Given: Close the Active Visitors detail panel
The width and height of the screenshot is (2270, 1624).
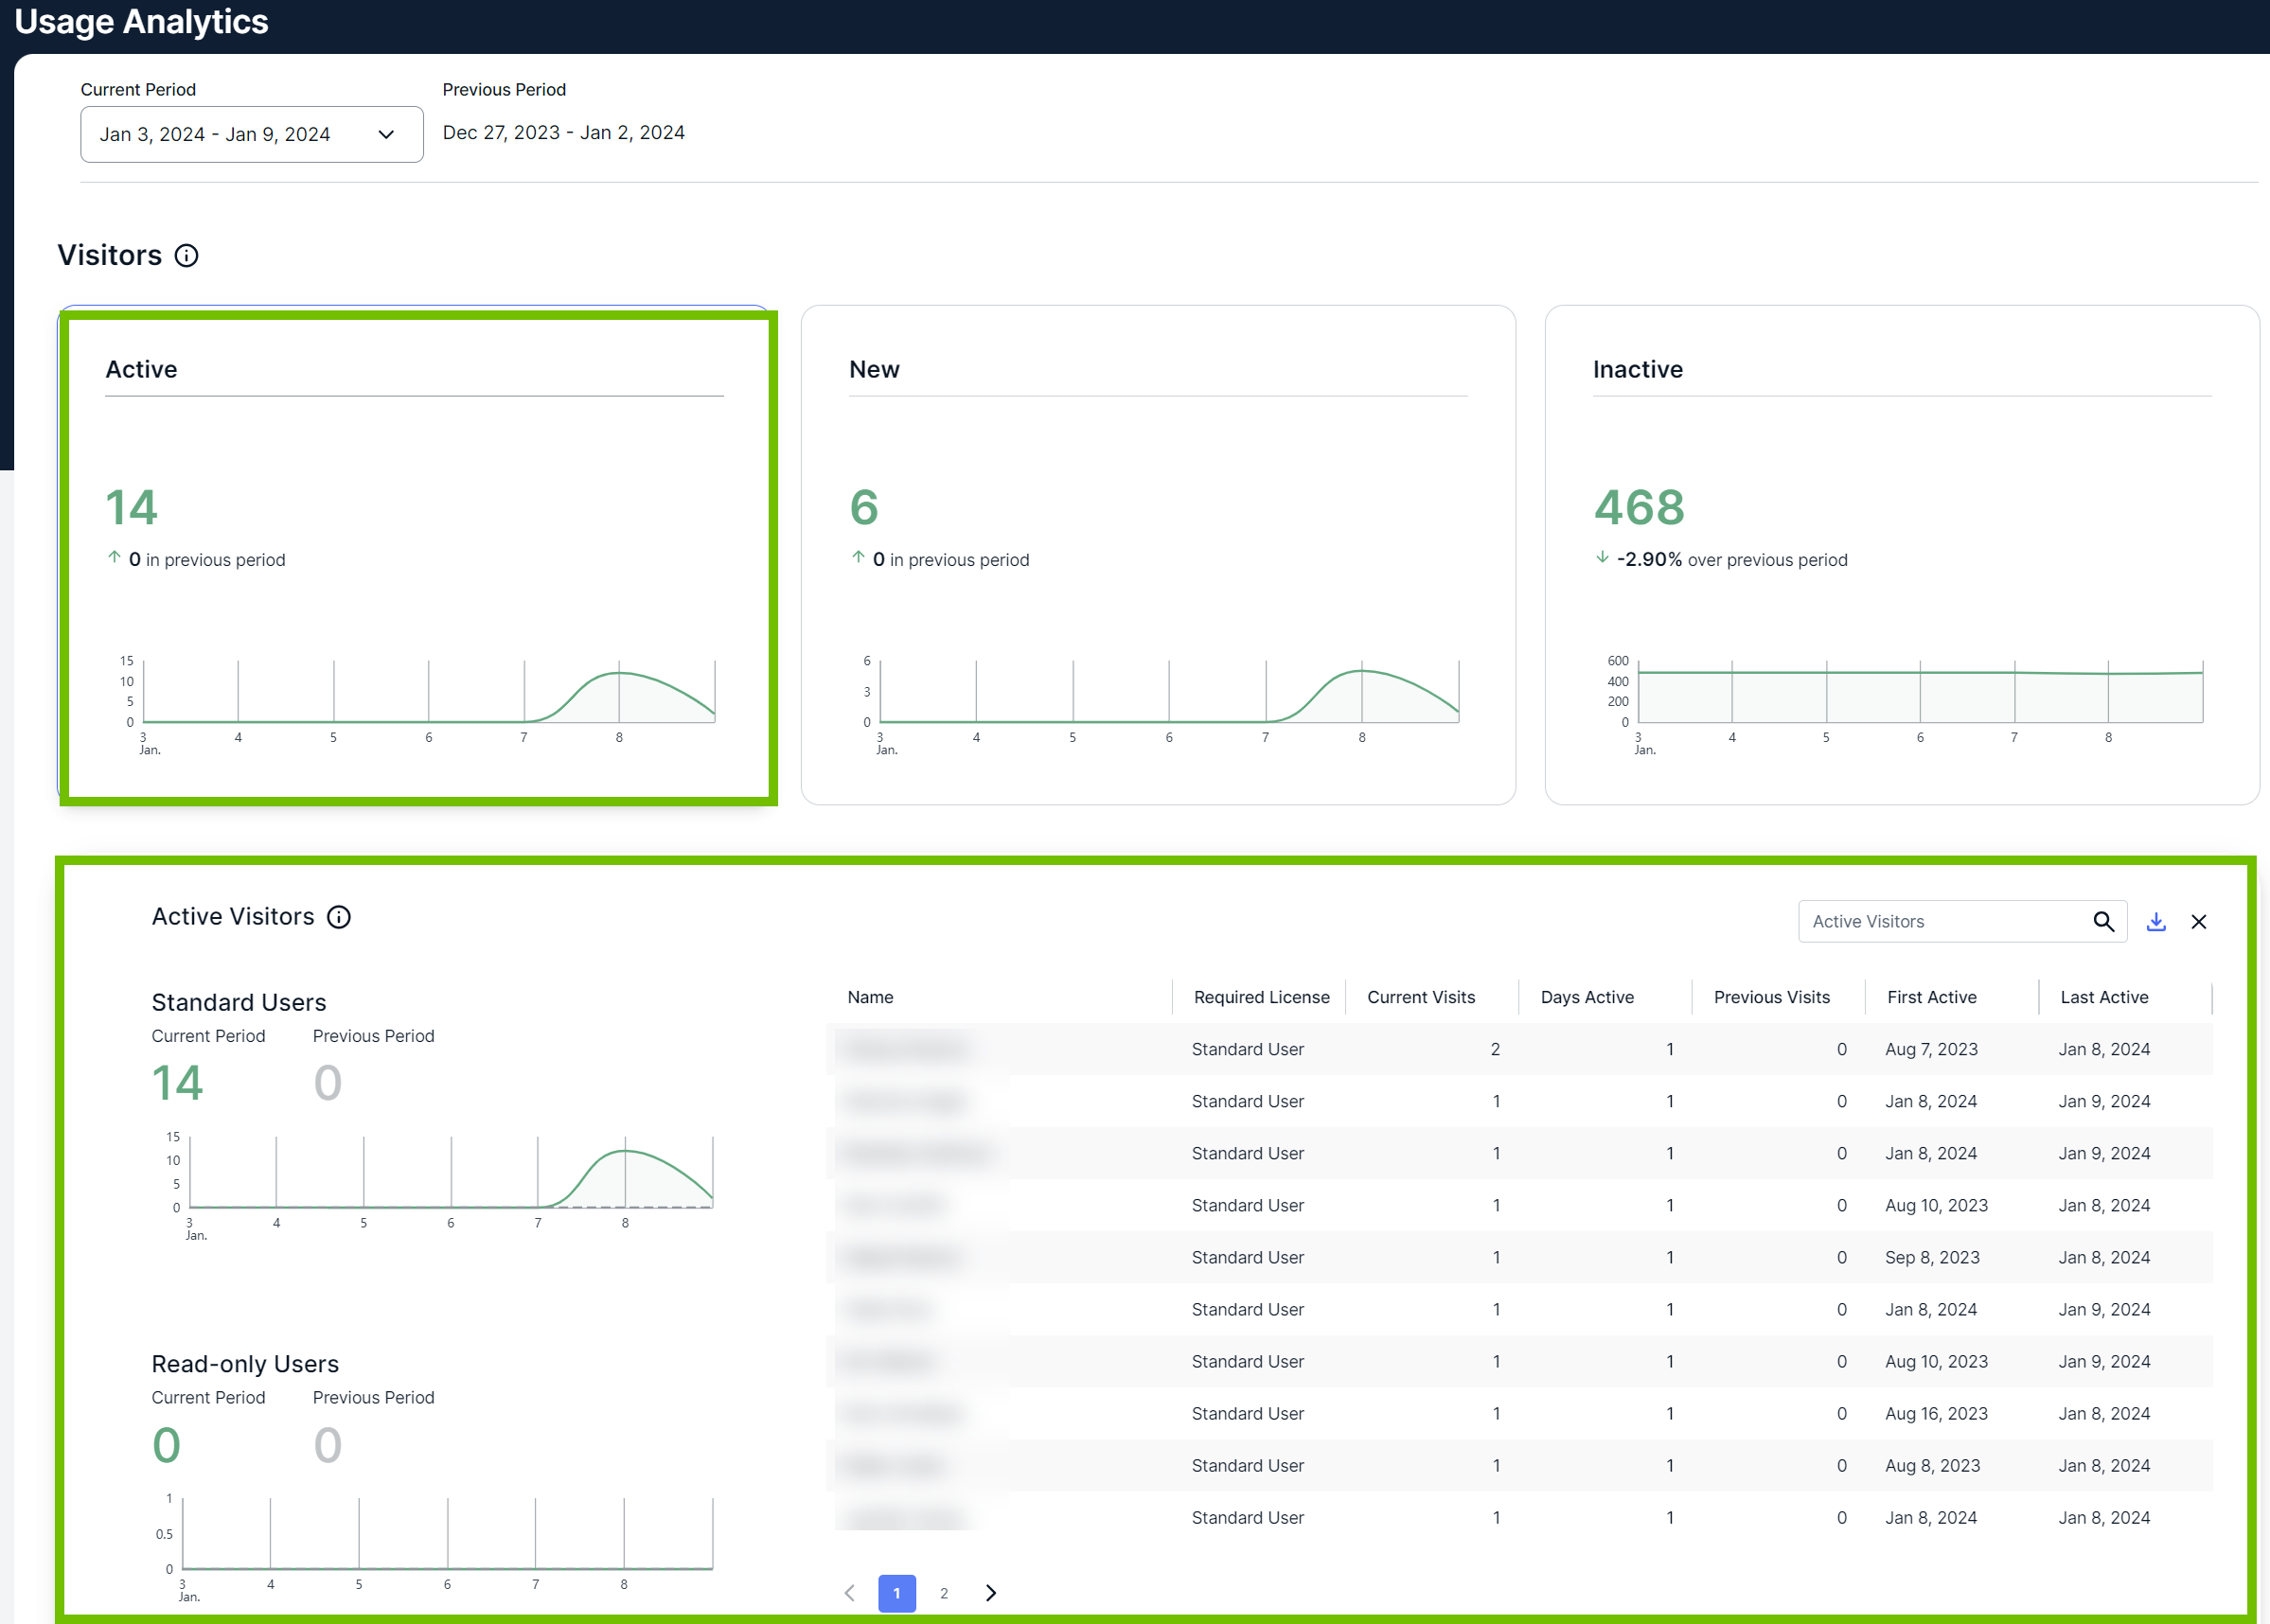Looking at the screenshot, I should 2198,922.
